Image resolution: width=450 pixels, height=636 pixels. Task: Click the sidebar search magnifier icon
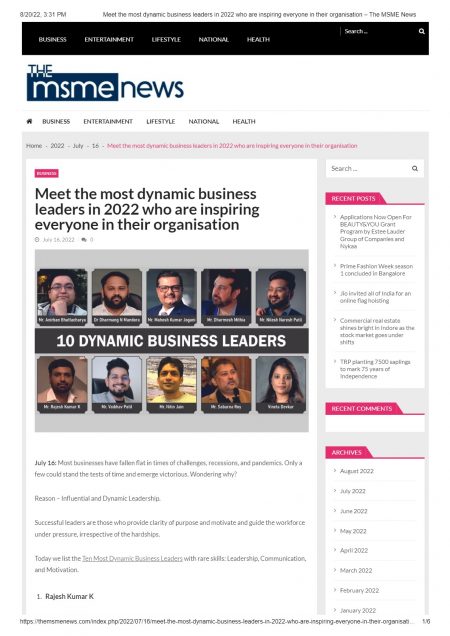415,168
